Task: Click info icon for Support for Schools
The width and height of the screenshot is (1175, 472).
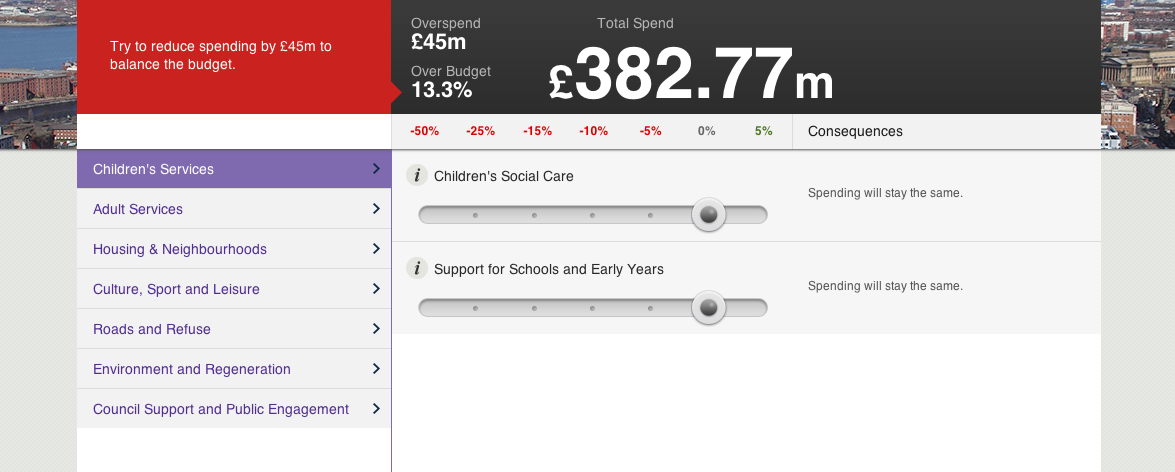Action: [418, 269]
